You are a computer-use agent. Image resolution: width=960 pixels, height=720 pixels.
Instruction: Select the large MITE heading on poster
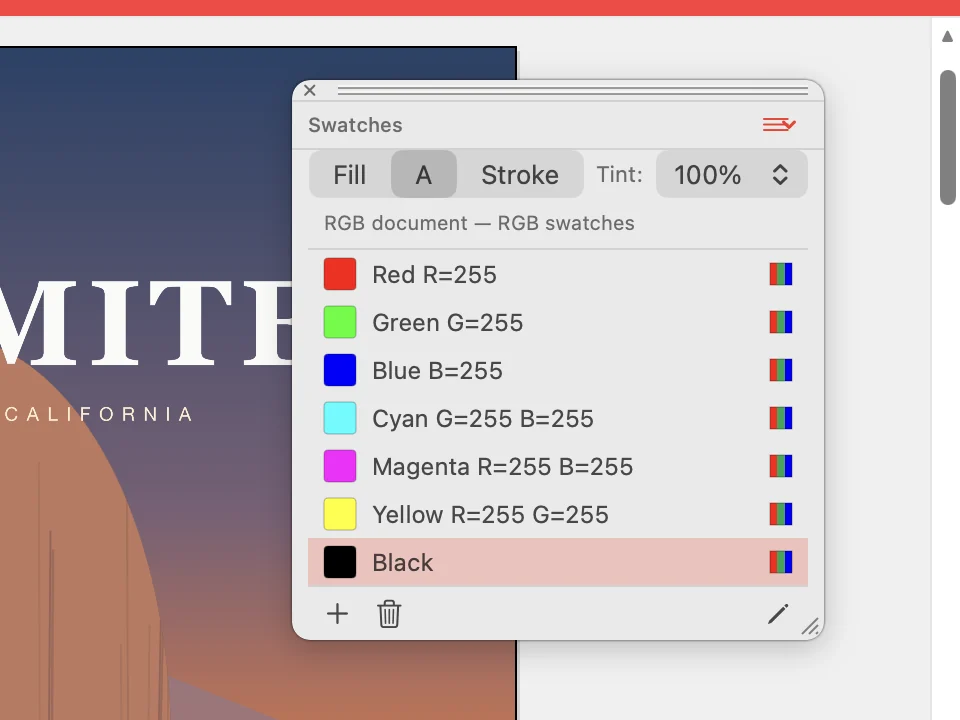coord(146,323)
